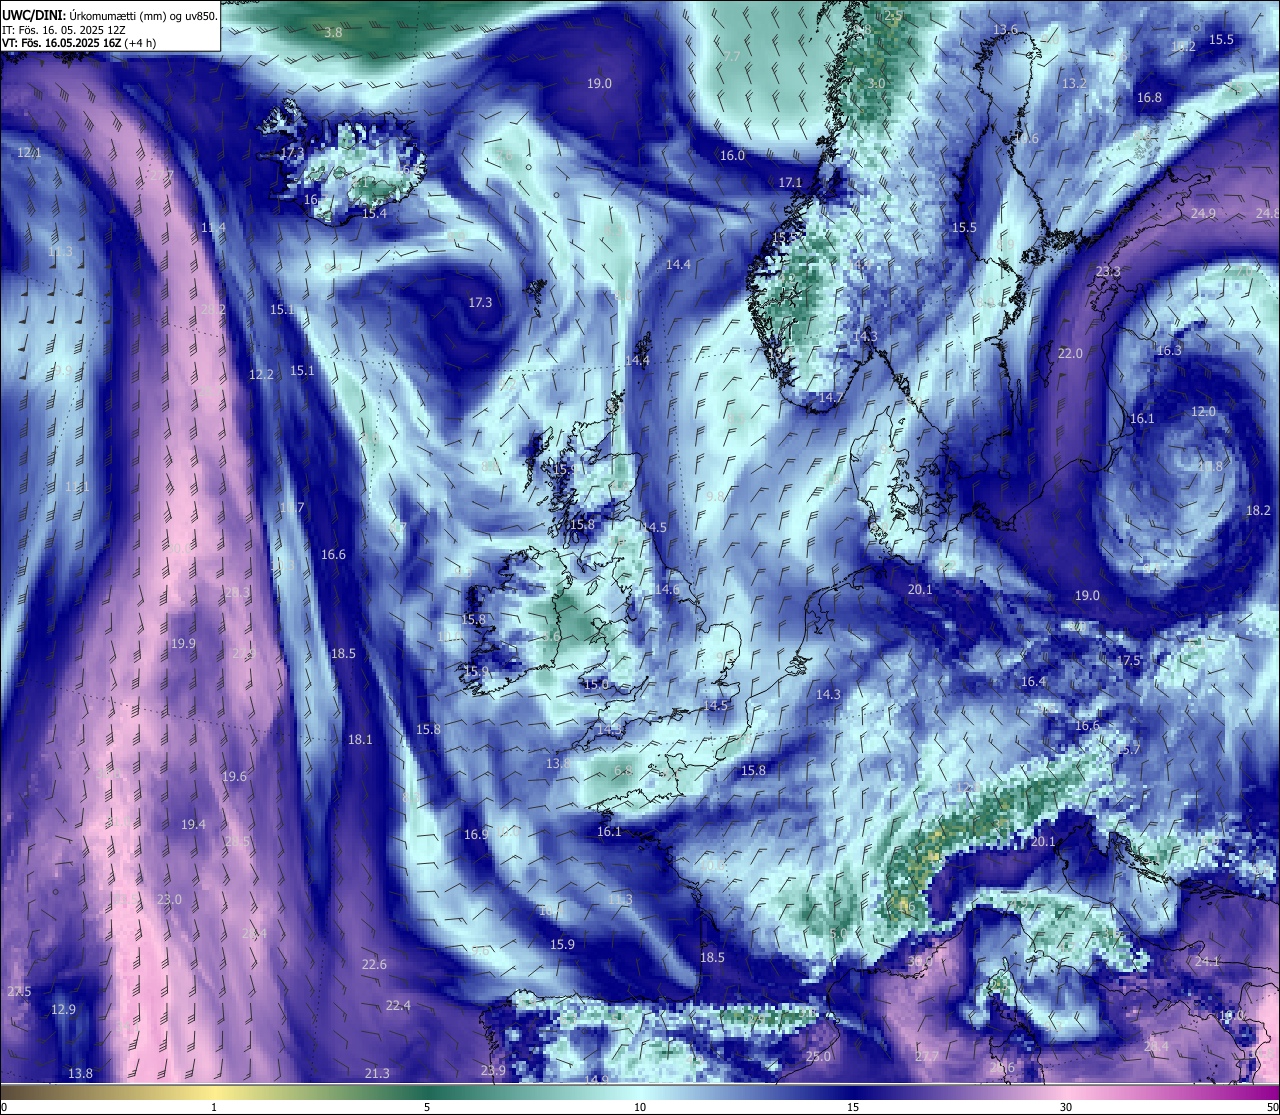The image size is (1280, 1115).
Task: Click the map value "19.9"
Action: (183, 644)
